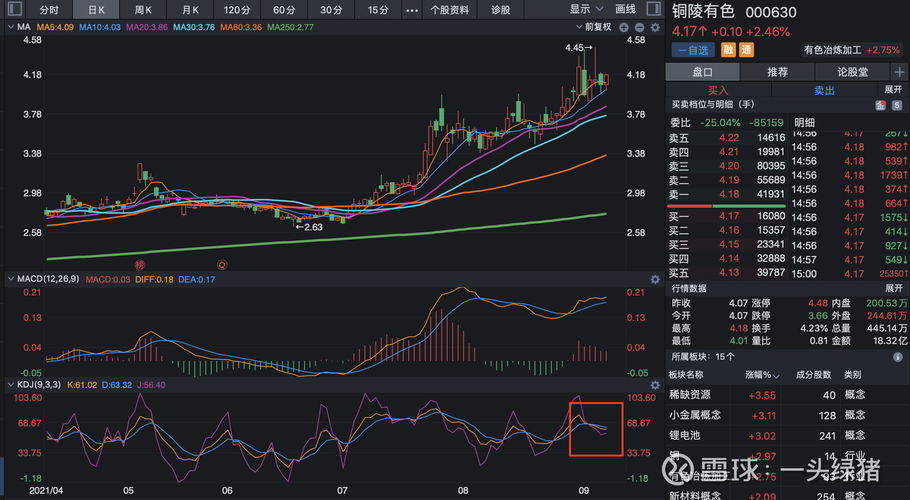Open the MA chart settings gear
The height and width of the screenshot is (500, 910).
(x=655, y=27)
